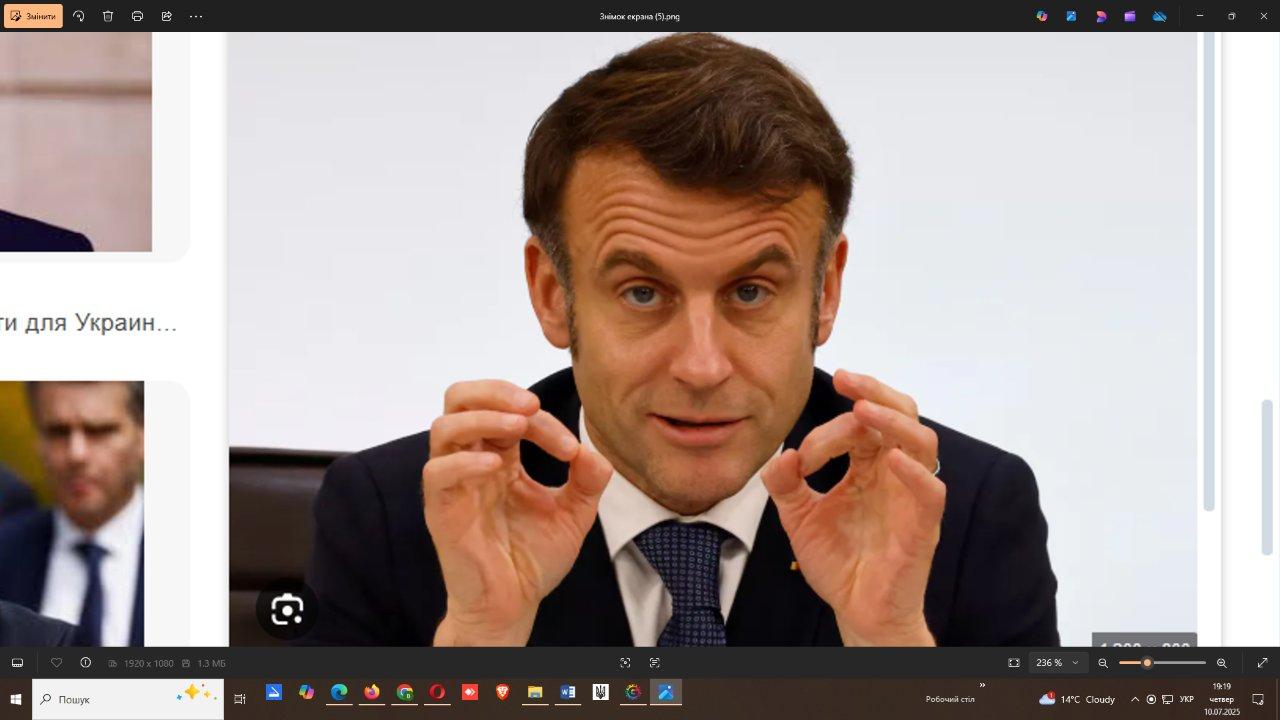Expand the Робочий стіл toolbar chevron
Image resolution: width=1280 pixels, height=720 pixels.
(982, 686)
